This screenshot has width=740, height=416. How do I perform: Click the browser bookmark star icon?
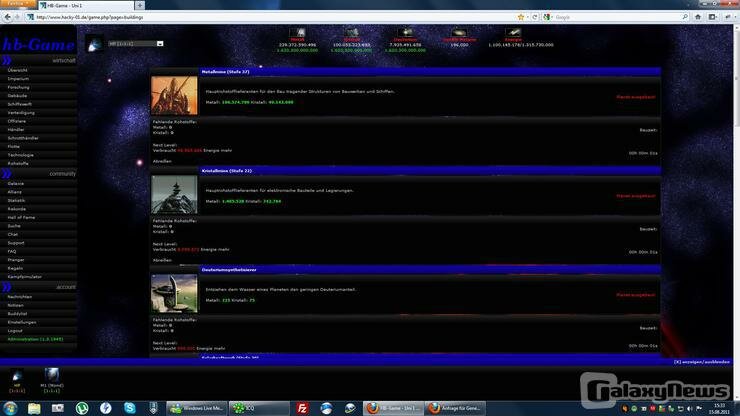click(521, 17)
